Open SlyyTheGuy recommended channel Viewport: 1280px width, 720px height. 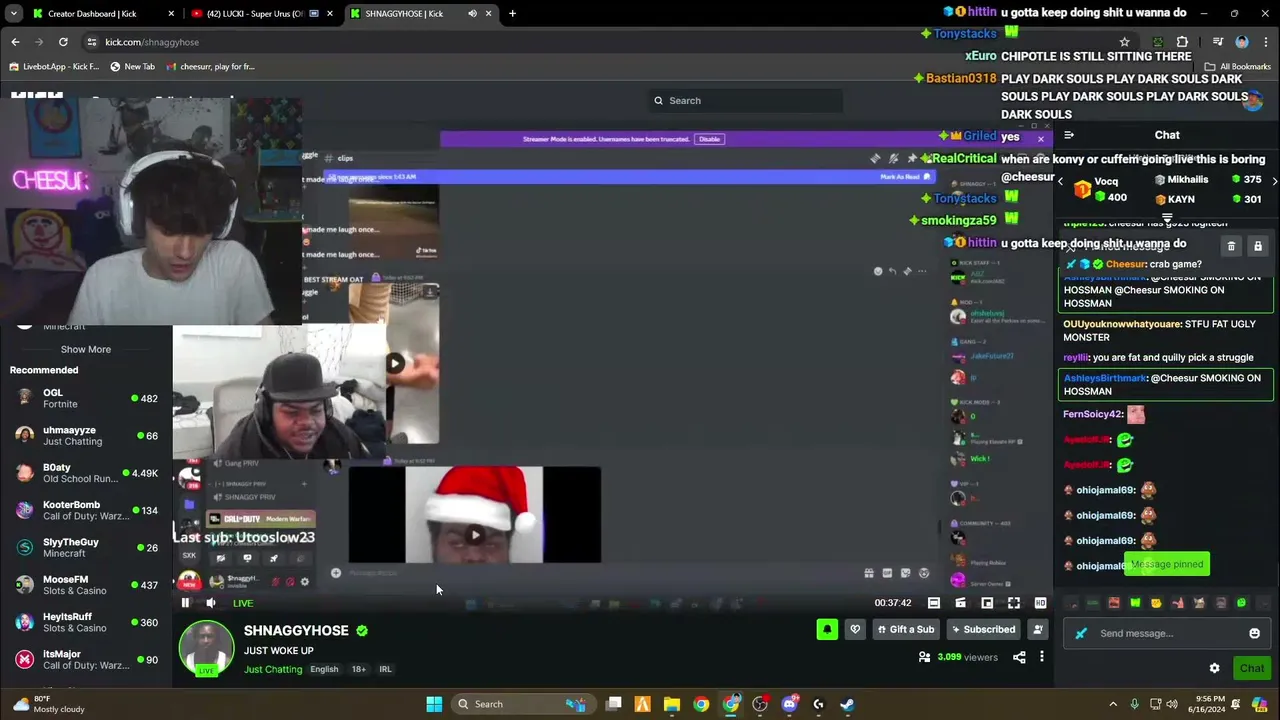click(86, 548)
